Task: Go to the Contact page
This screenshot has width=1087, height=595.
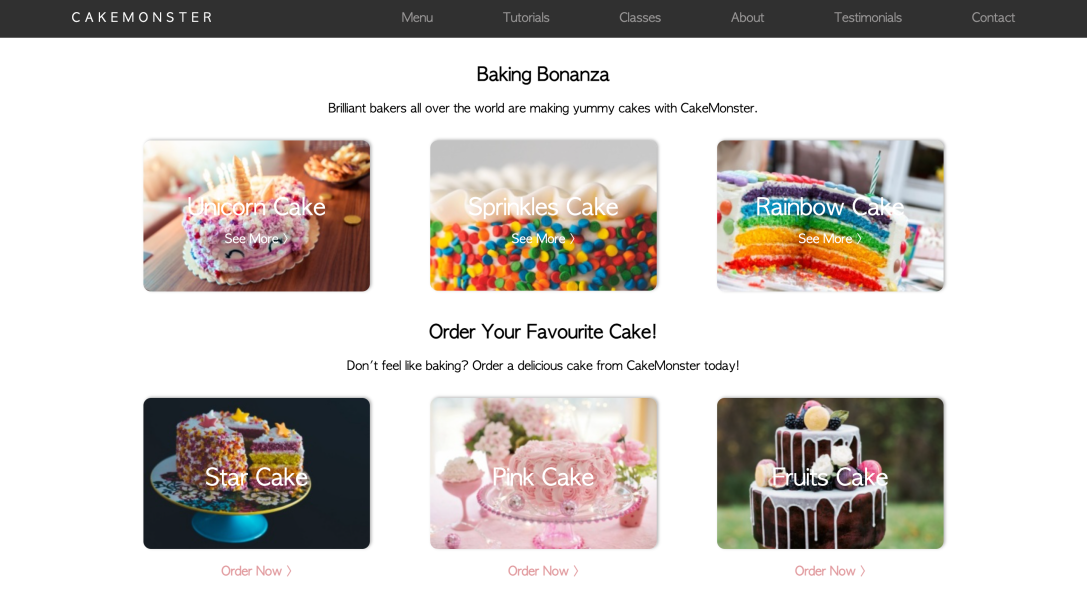Action: click(993, 17)
